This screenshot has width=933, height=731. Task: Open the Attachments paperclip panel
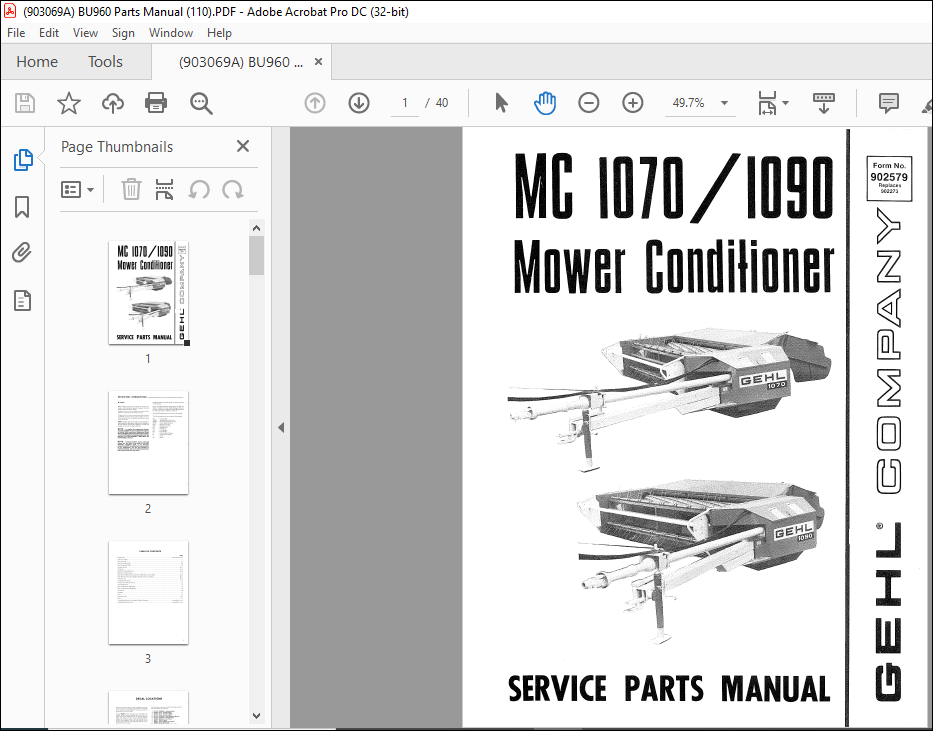[22, 253]
